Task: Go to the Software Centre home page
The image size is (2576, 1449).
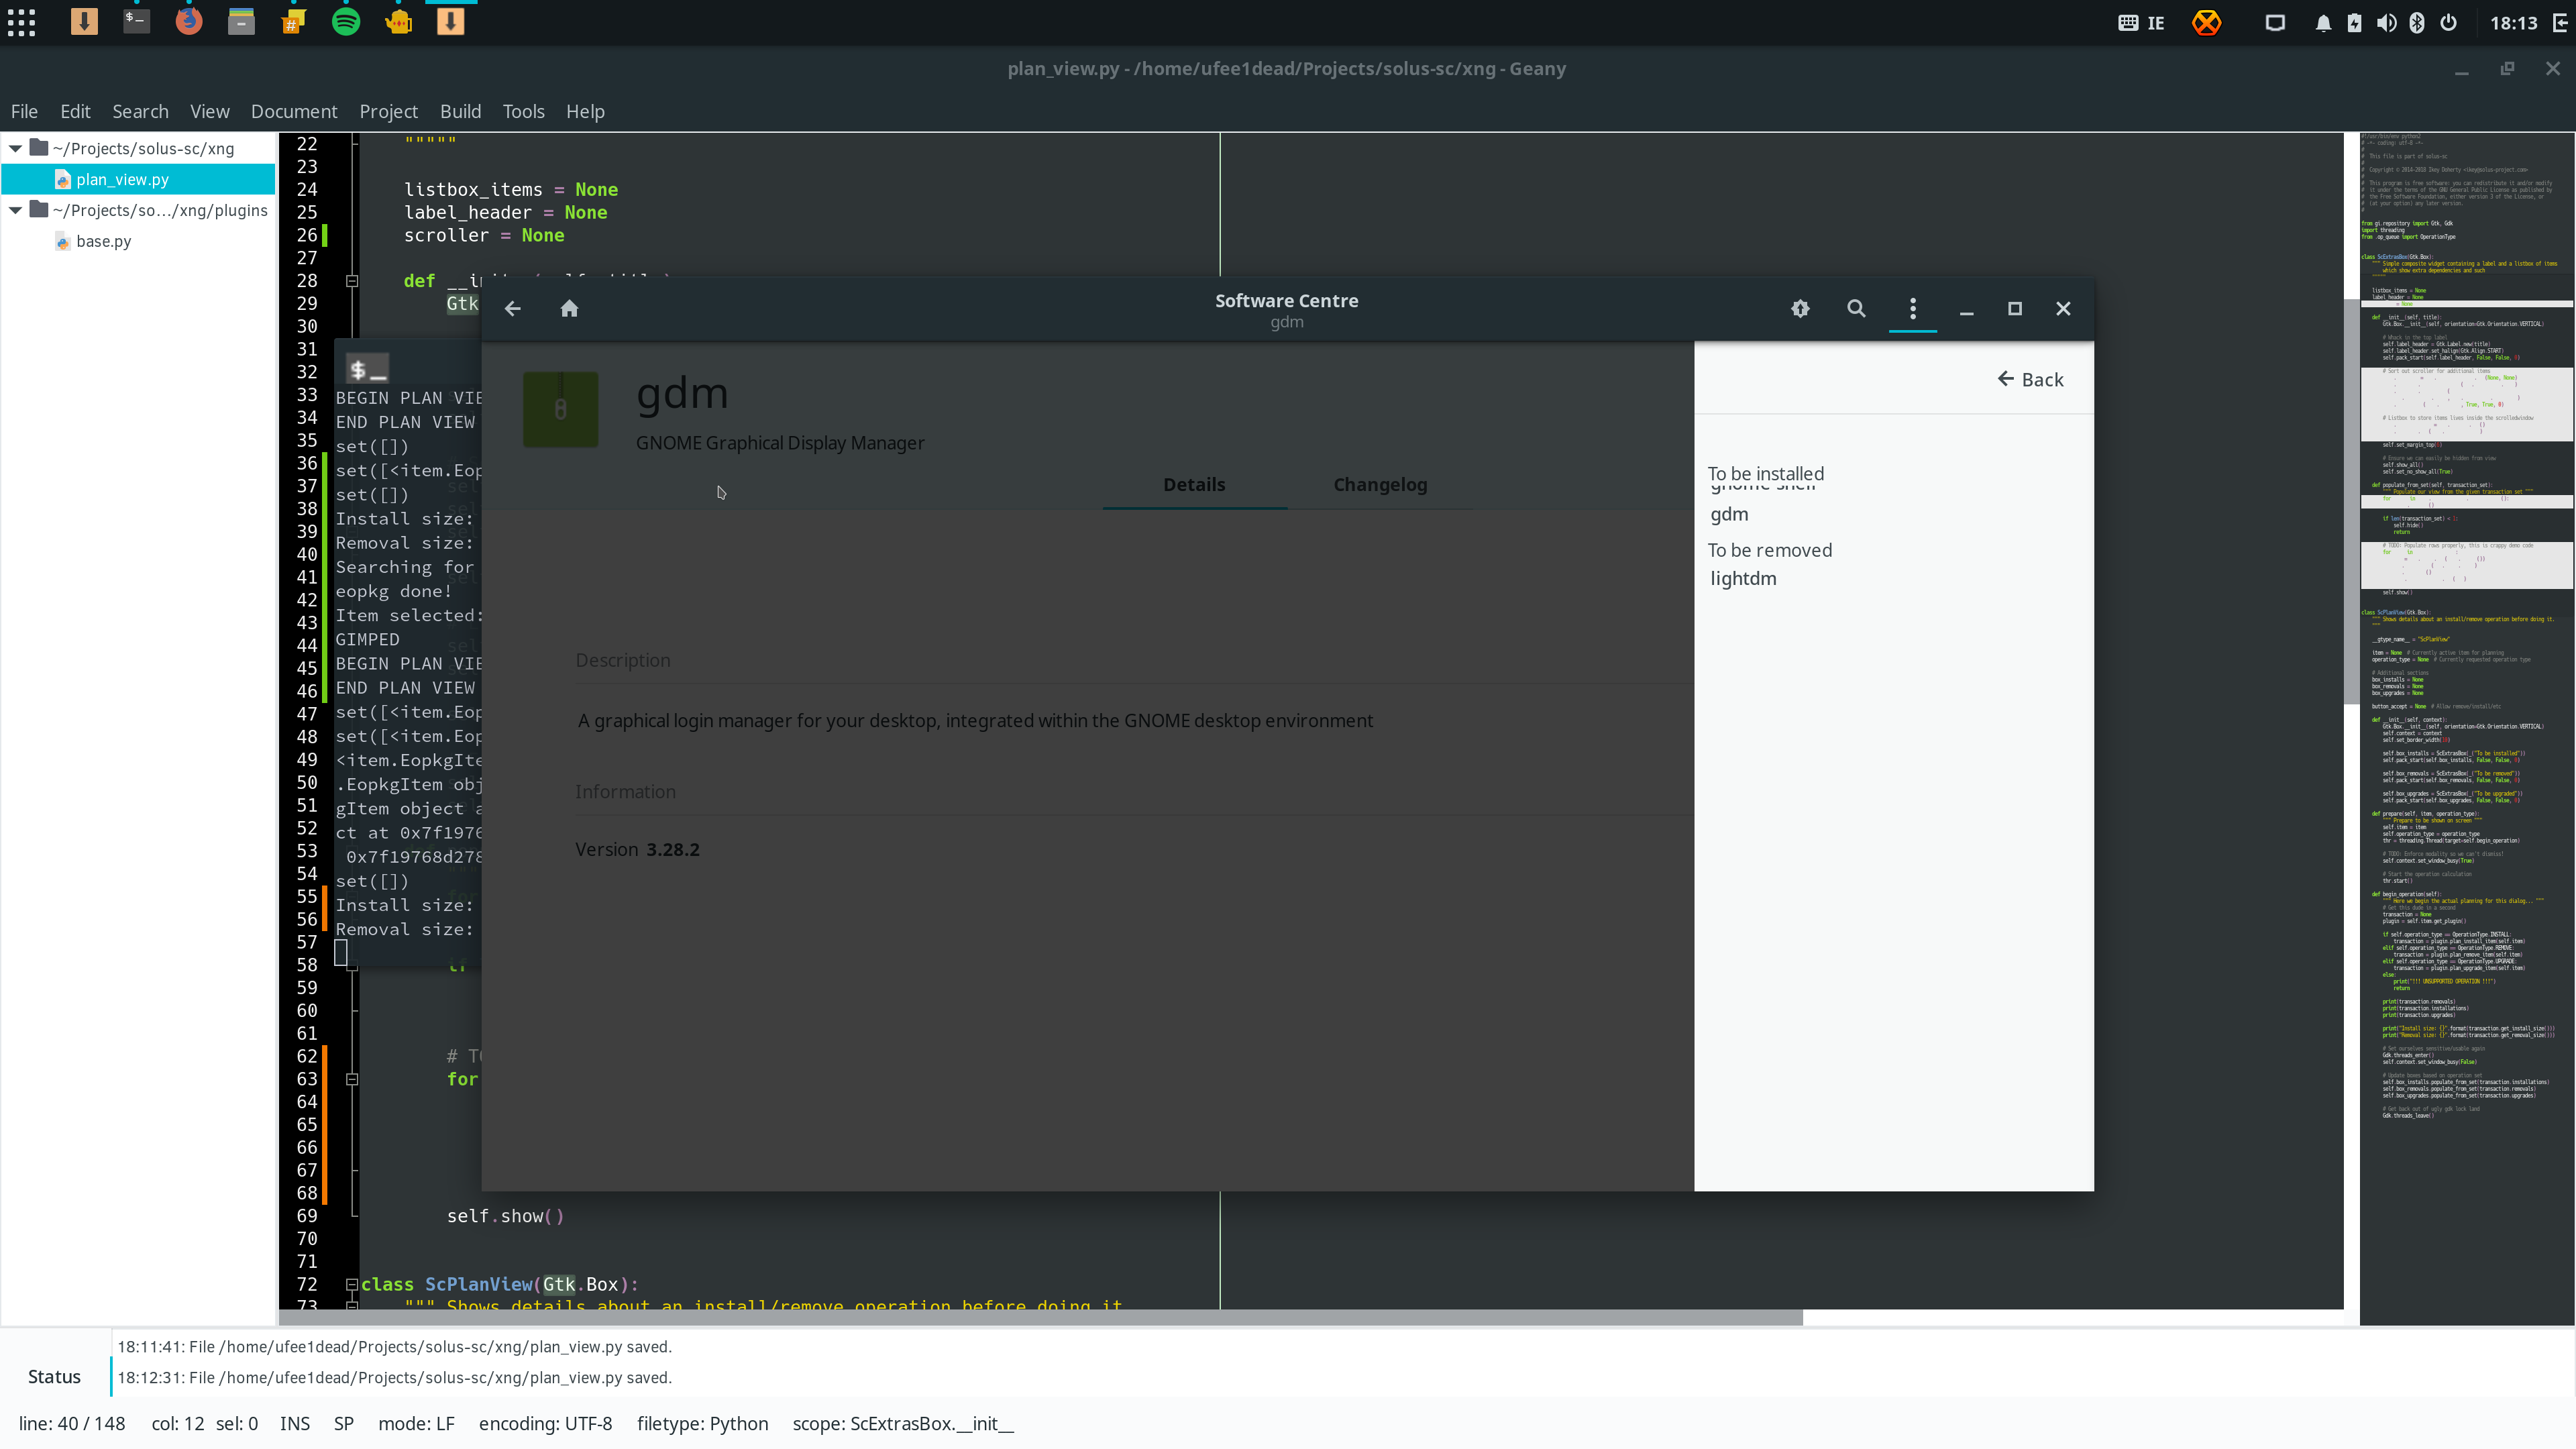Action: tap(570, 309)
